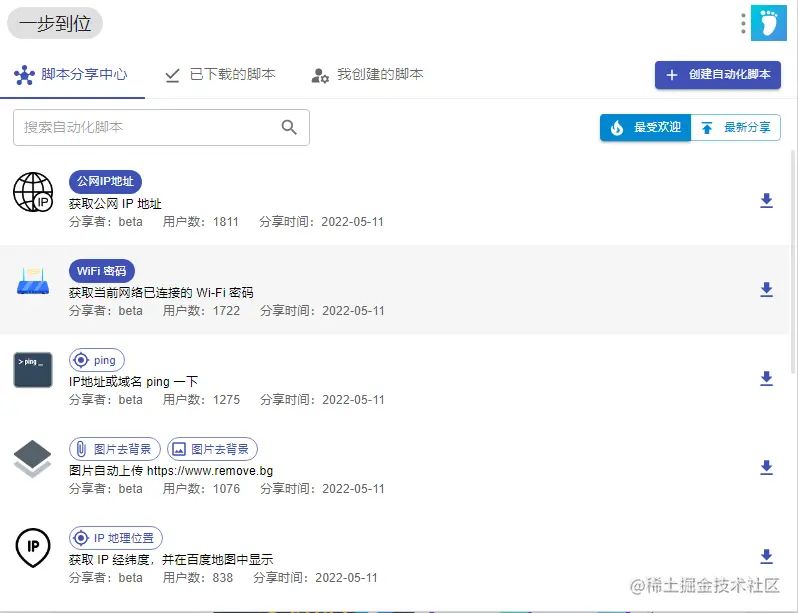Select the text 获取公网 IP 地址
This screenshot has width=798, height=613.
point(115,204)
